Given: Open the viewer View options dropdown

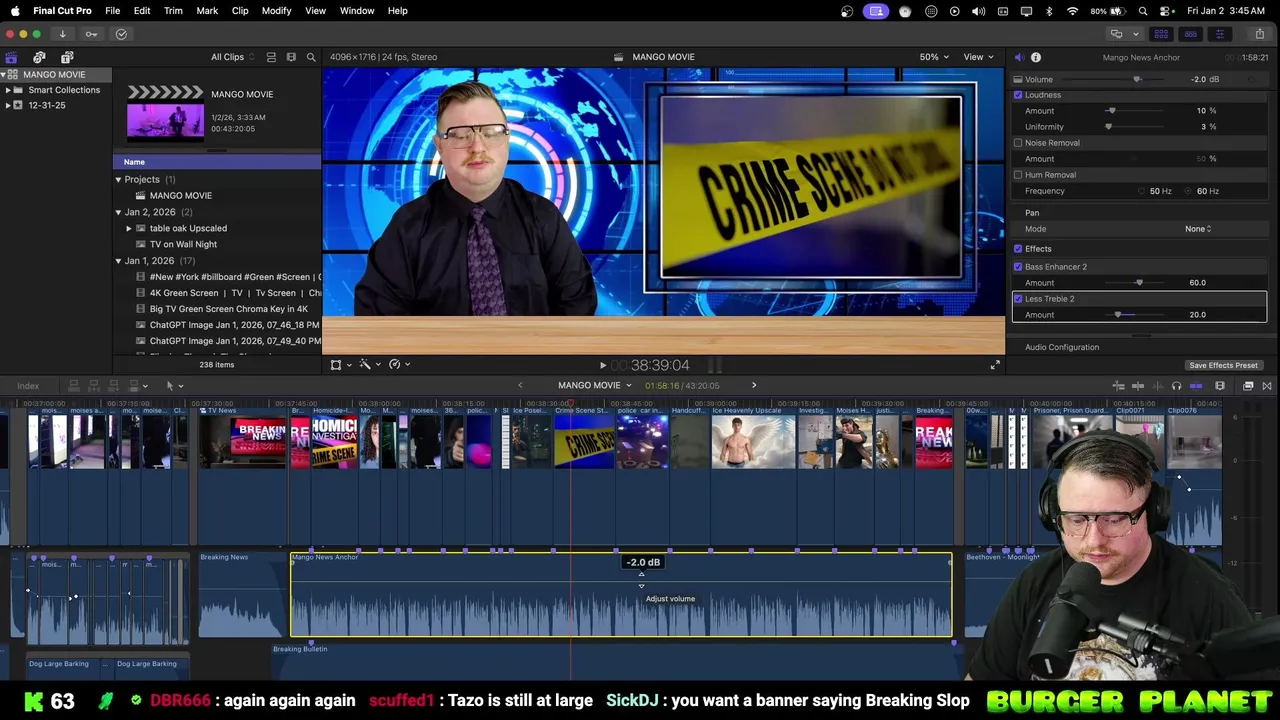Looking at the screenshot, I should (977, 57).
